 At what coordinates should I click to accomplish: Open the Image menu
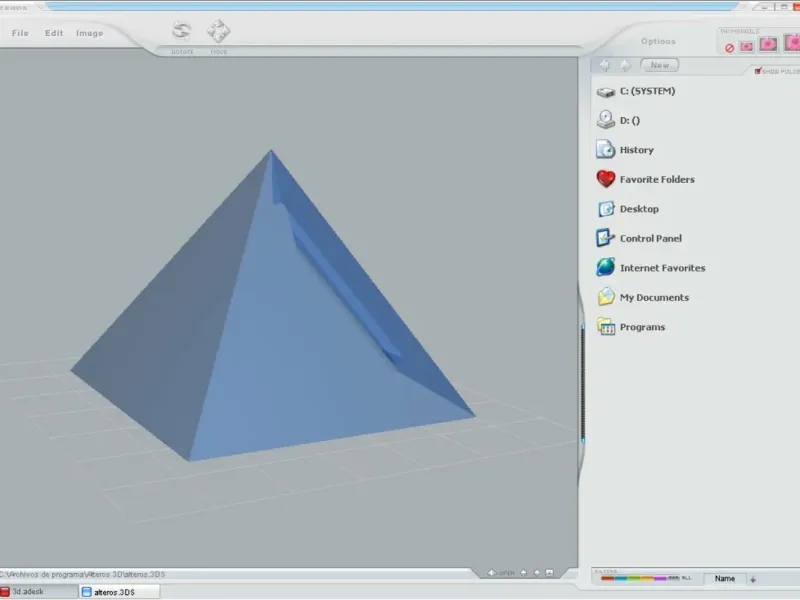[89, 33]
